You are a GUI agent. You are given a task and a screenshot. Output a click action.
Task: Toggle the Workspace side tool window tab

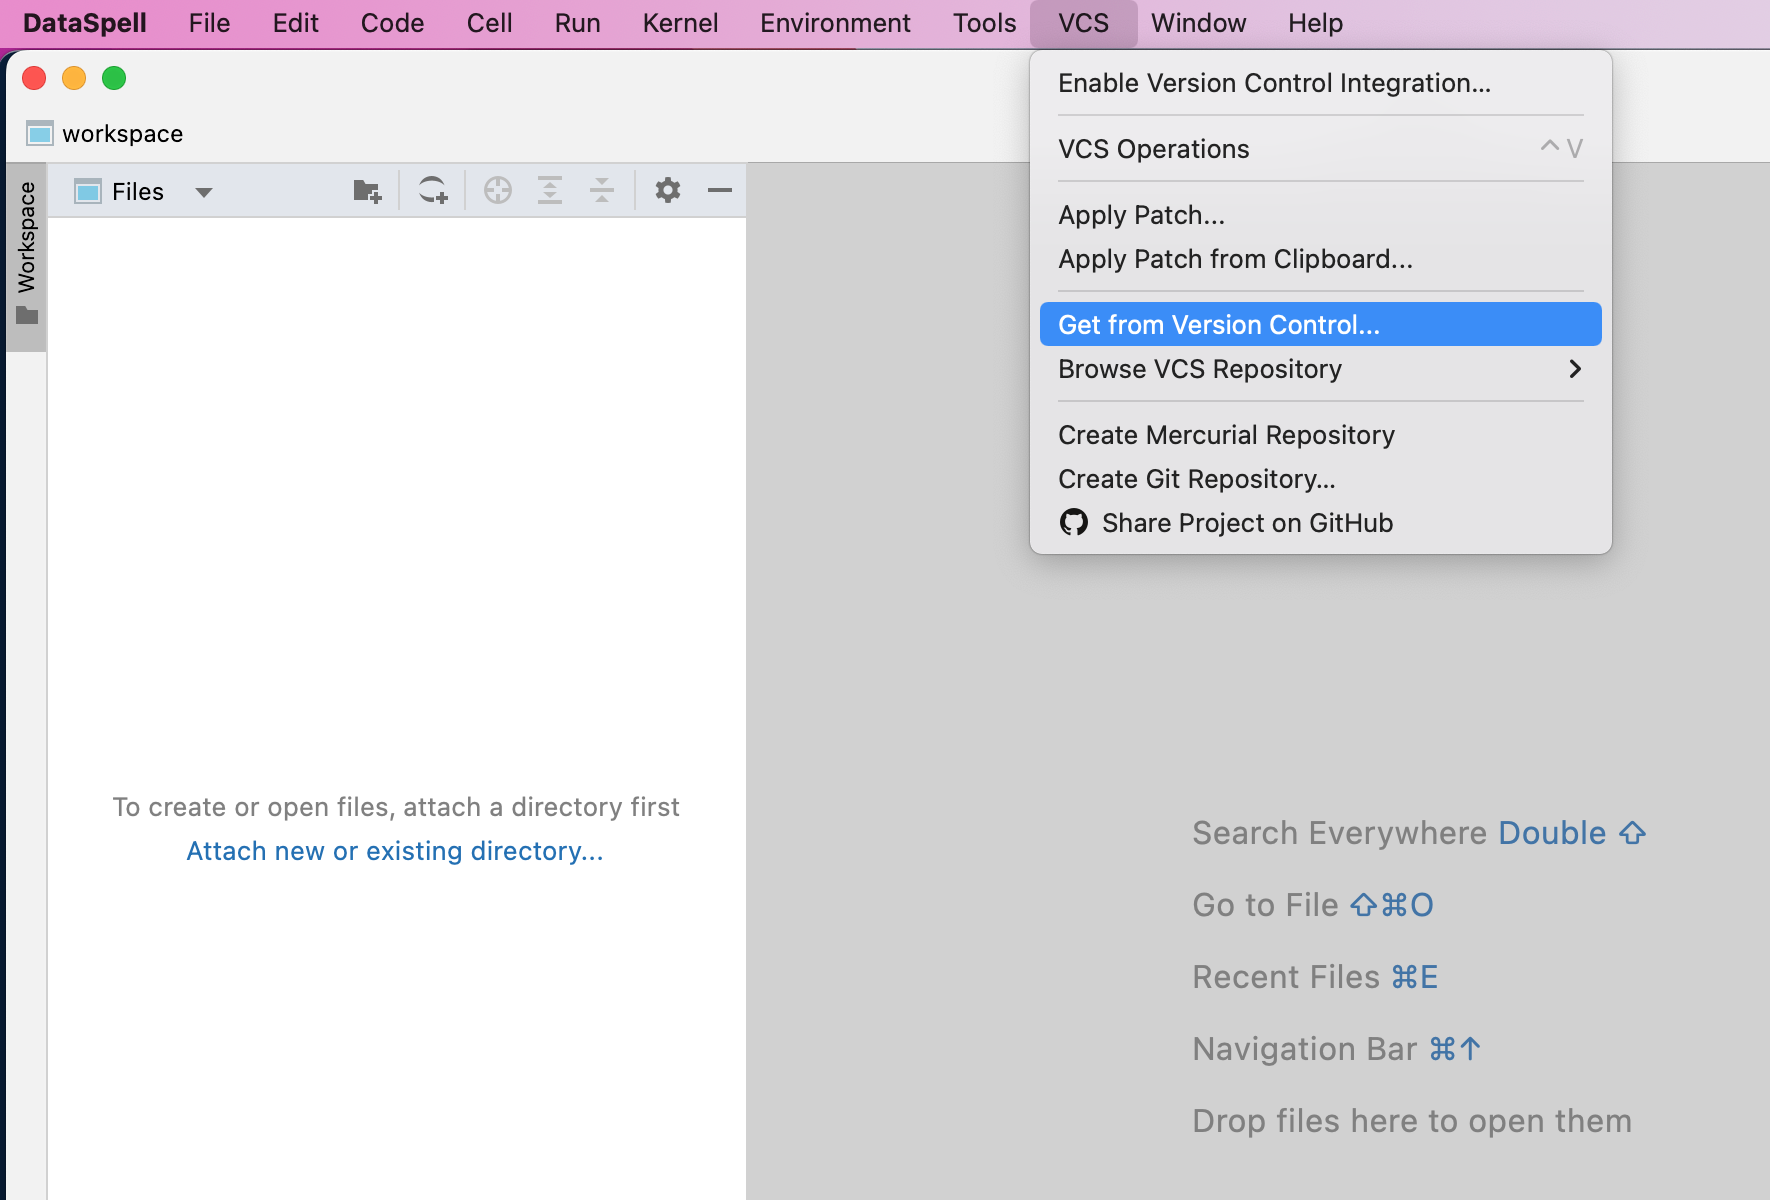[26, 256]
